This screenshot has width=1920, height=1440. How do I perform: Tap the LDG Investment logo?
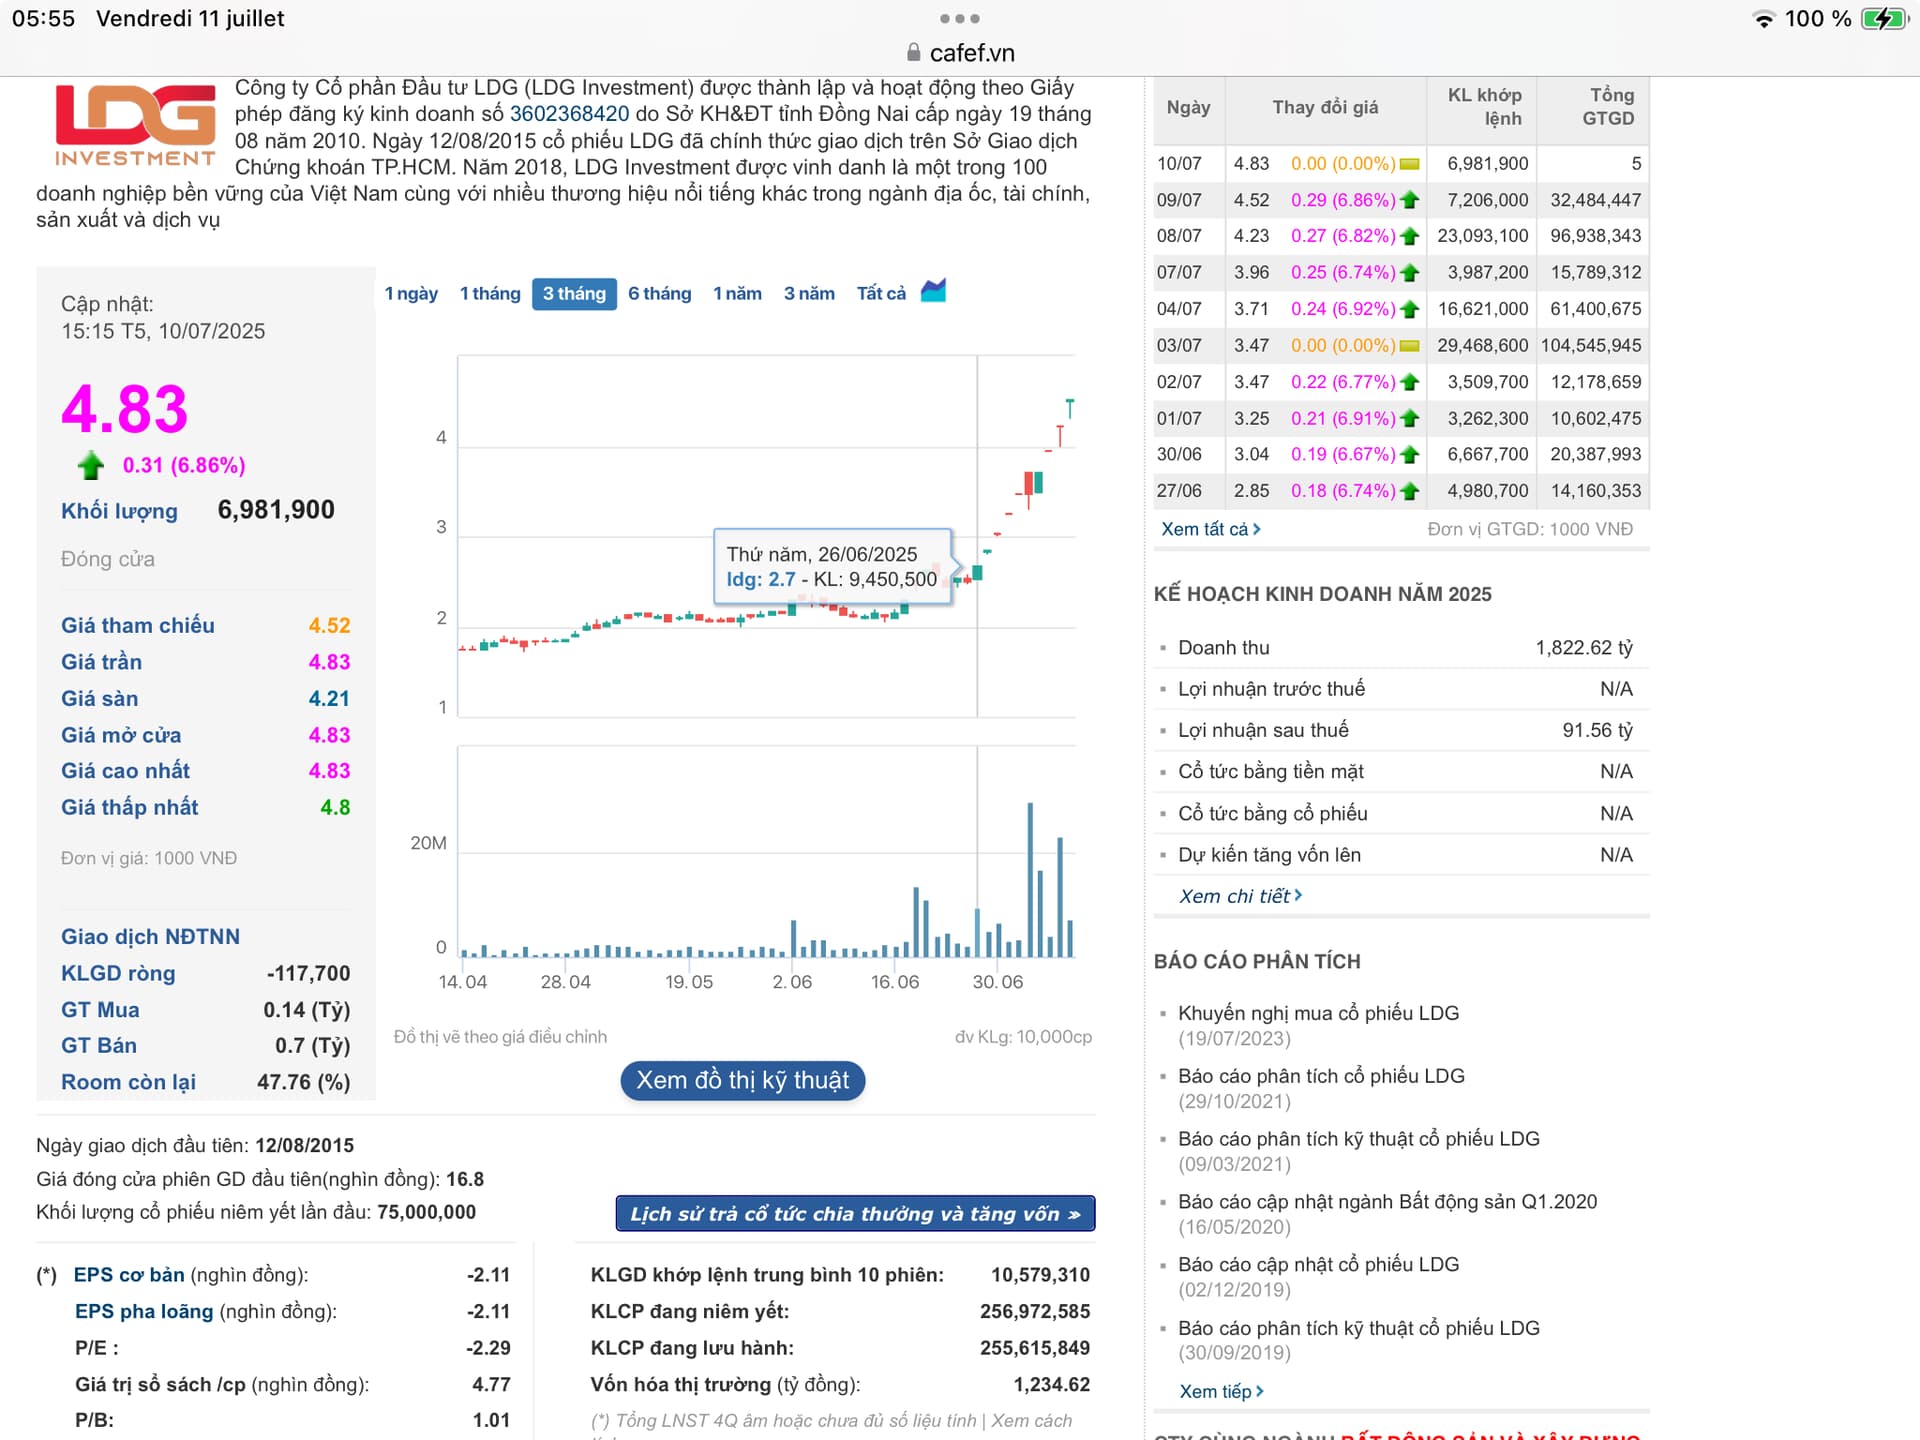coord(135,125)
